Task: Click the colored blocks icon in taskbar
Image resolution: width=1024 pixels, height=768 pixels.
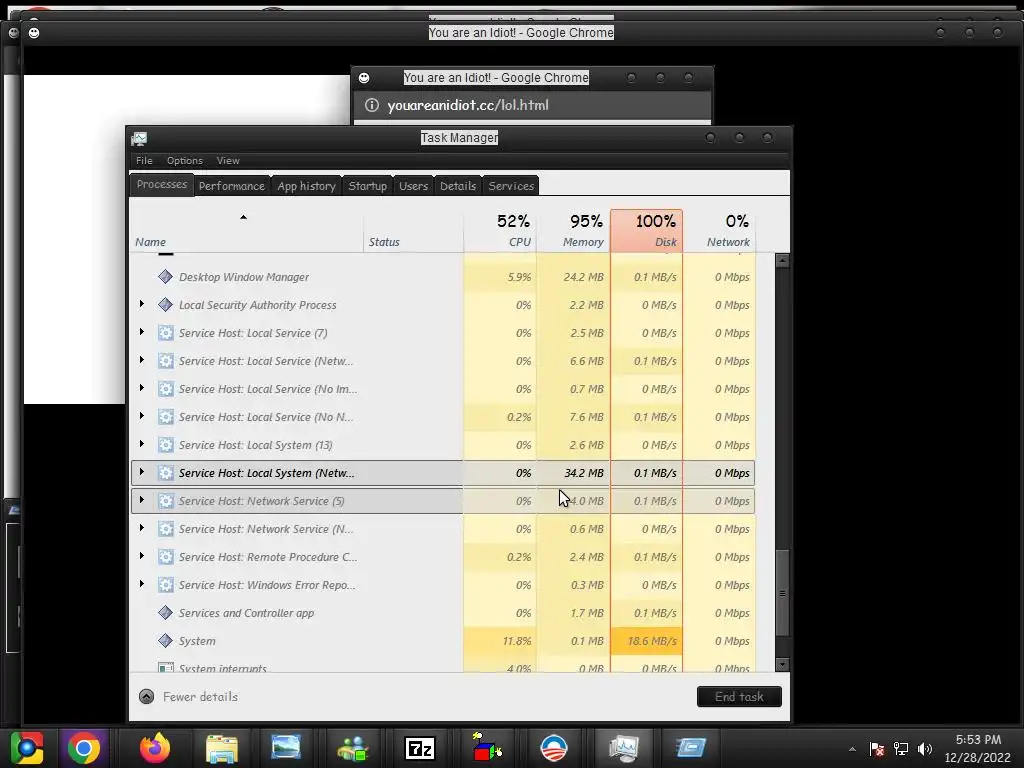Action: tap(487, 747)
